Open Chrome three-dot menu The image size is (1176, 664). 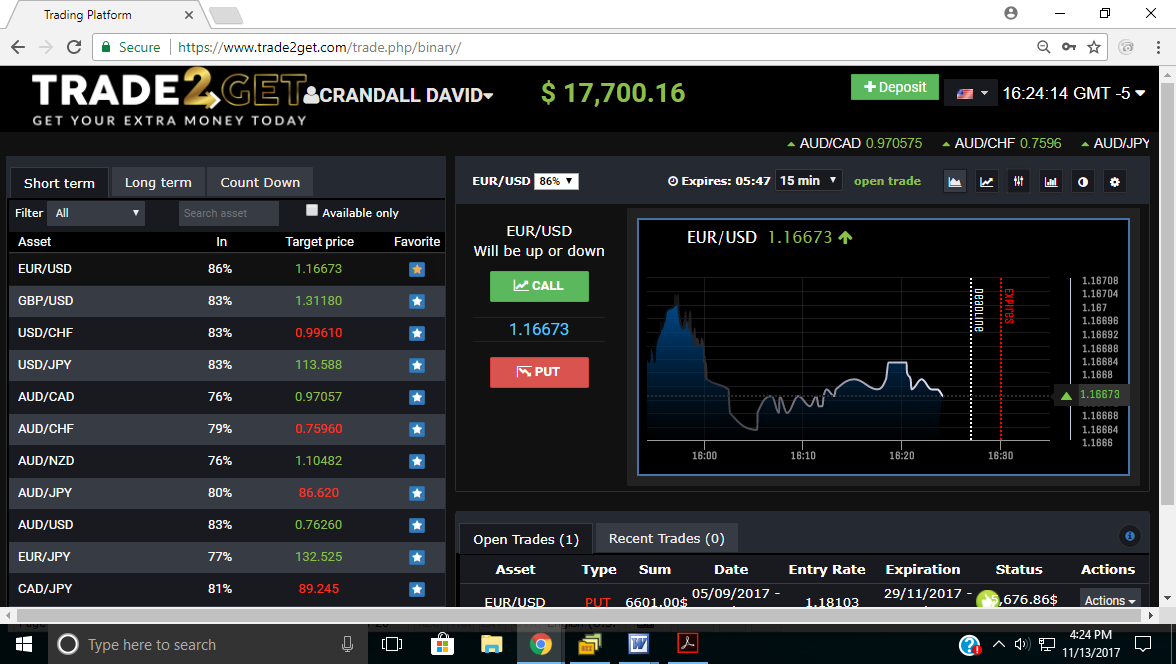[x=1158, y=47]
